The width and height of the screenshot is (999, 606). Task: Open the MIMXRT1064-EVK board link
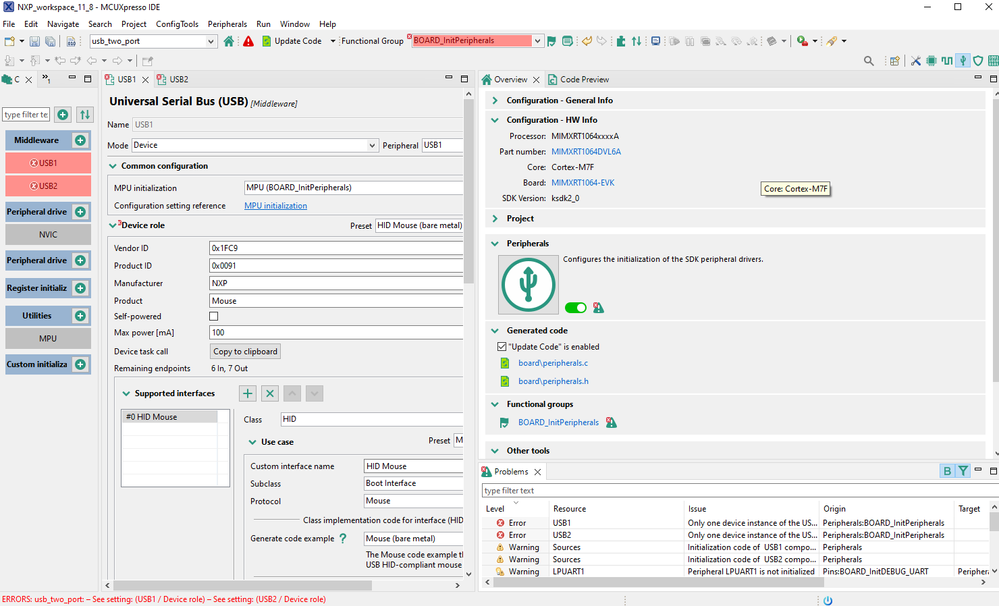coord(583,183)
